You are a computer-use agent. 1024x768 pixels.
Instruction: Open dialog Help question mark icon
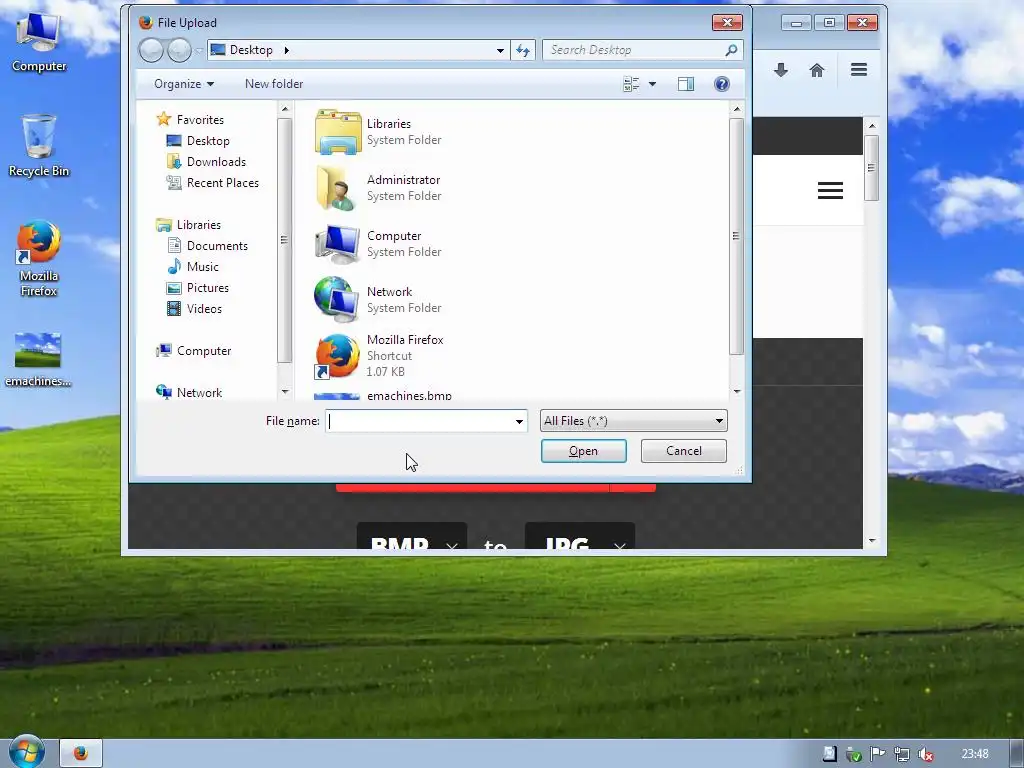722,84
